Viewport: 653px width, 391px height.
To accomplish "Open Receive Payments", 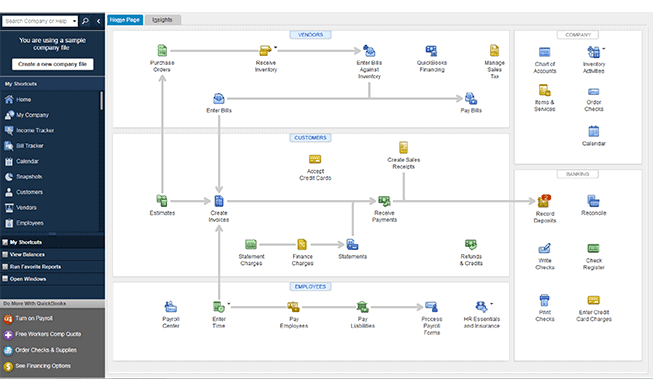I will 384,201.
